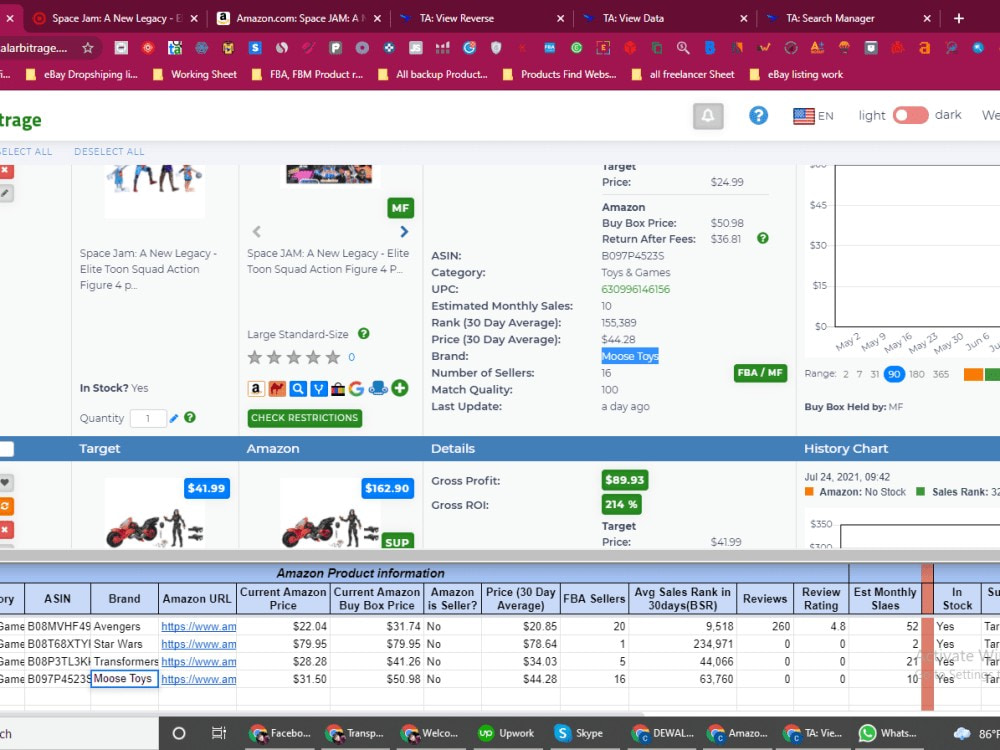Screen dimensions: 1000x750
Task: Show the previous Amazon match with the left arrow
Action: pyautogui.click(x=256, y=232)
